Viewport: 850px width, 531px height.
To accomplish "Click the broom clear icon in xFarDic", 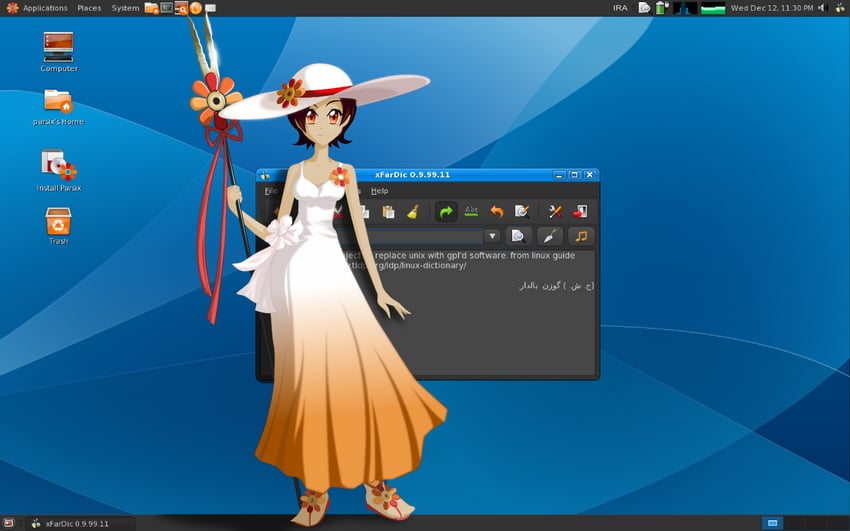I will point(412,212).
